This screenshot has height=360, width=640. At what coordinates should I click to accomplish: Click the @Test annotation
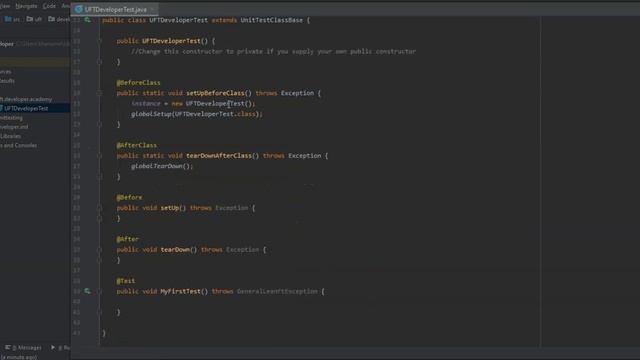[126, 281]
